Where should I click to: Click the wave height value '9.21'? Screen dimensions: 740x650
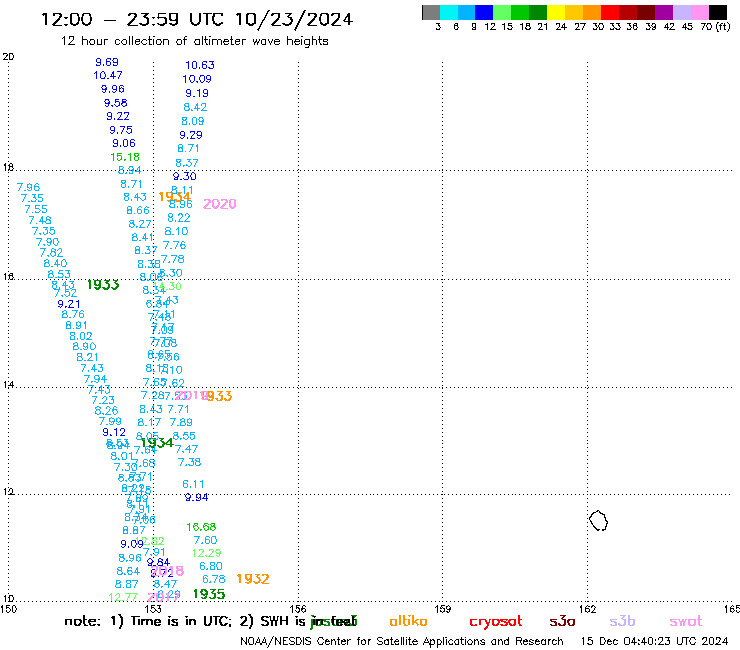pyautogui.click(x=68, y=304)
